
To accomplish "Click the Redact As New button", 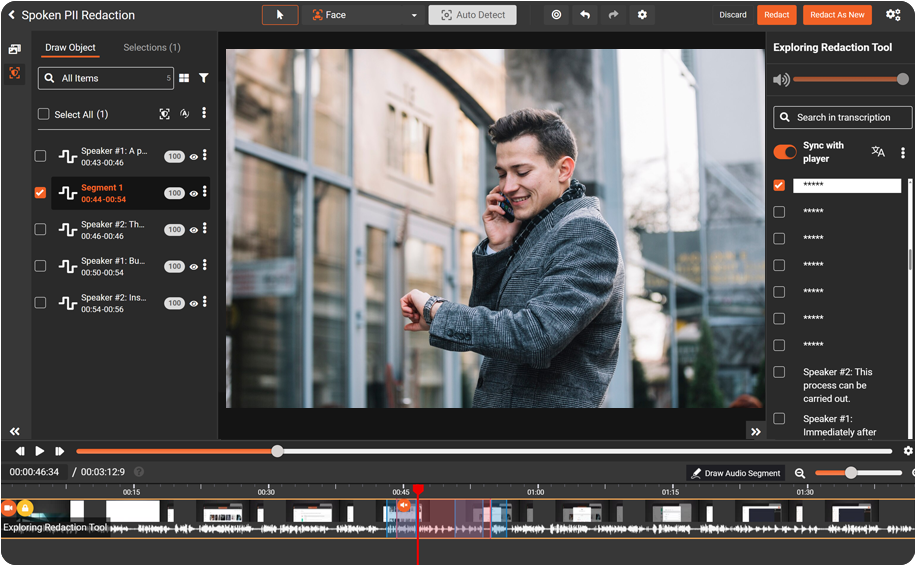I will 837,15.
